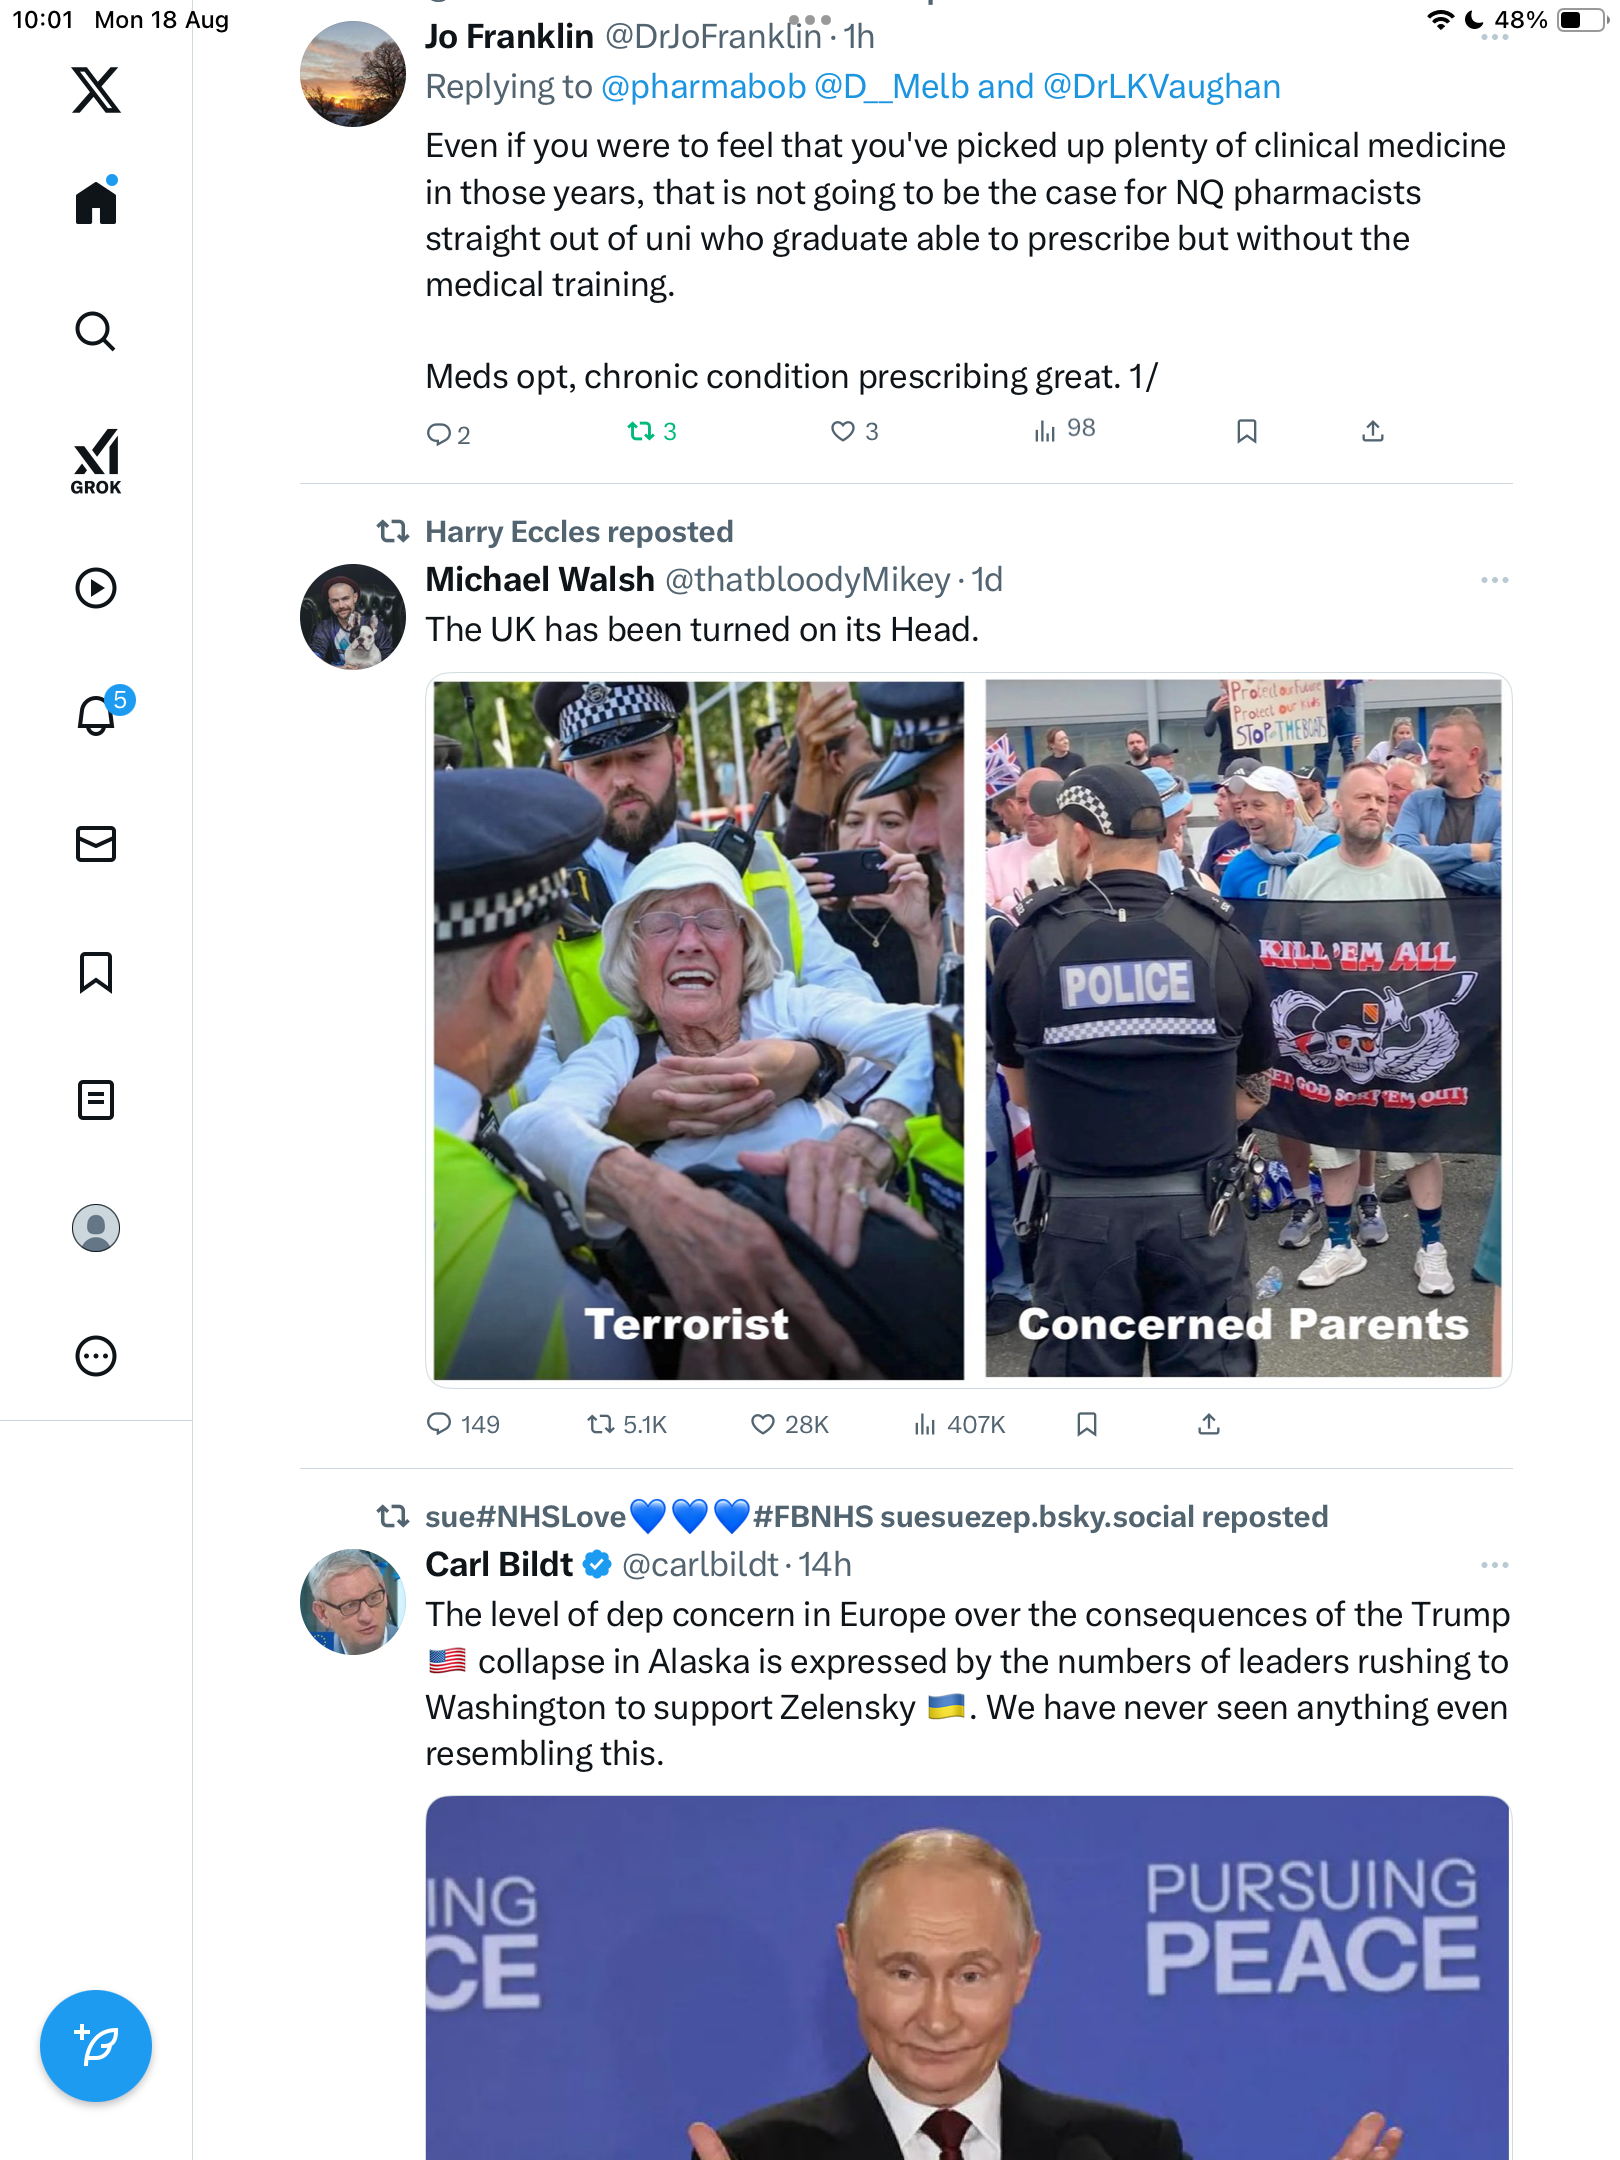The height and width of the screenshot is (2160, 1620).
Task: Open Messages envelope icon
Action: [96, 844]
